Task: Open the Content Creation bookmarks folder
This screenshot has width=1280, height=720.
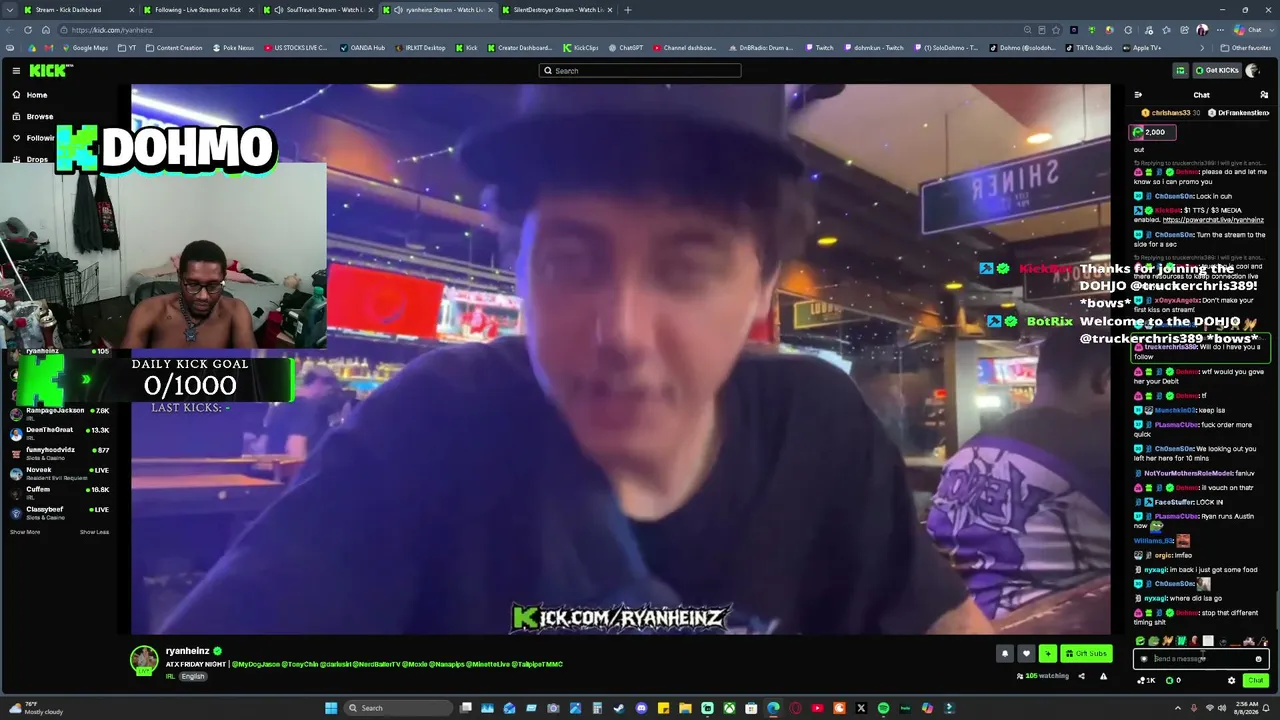Action: [174, 48]
